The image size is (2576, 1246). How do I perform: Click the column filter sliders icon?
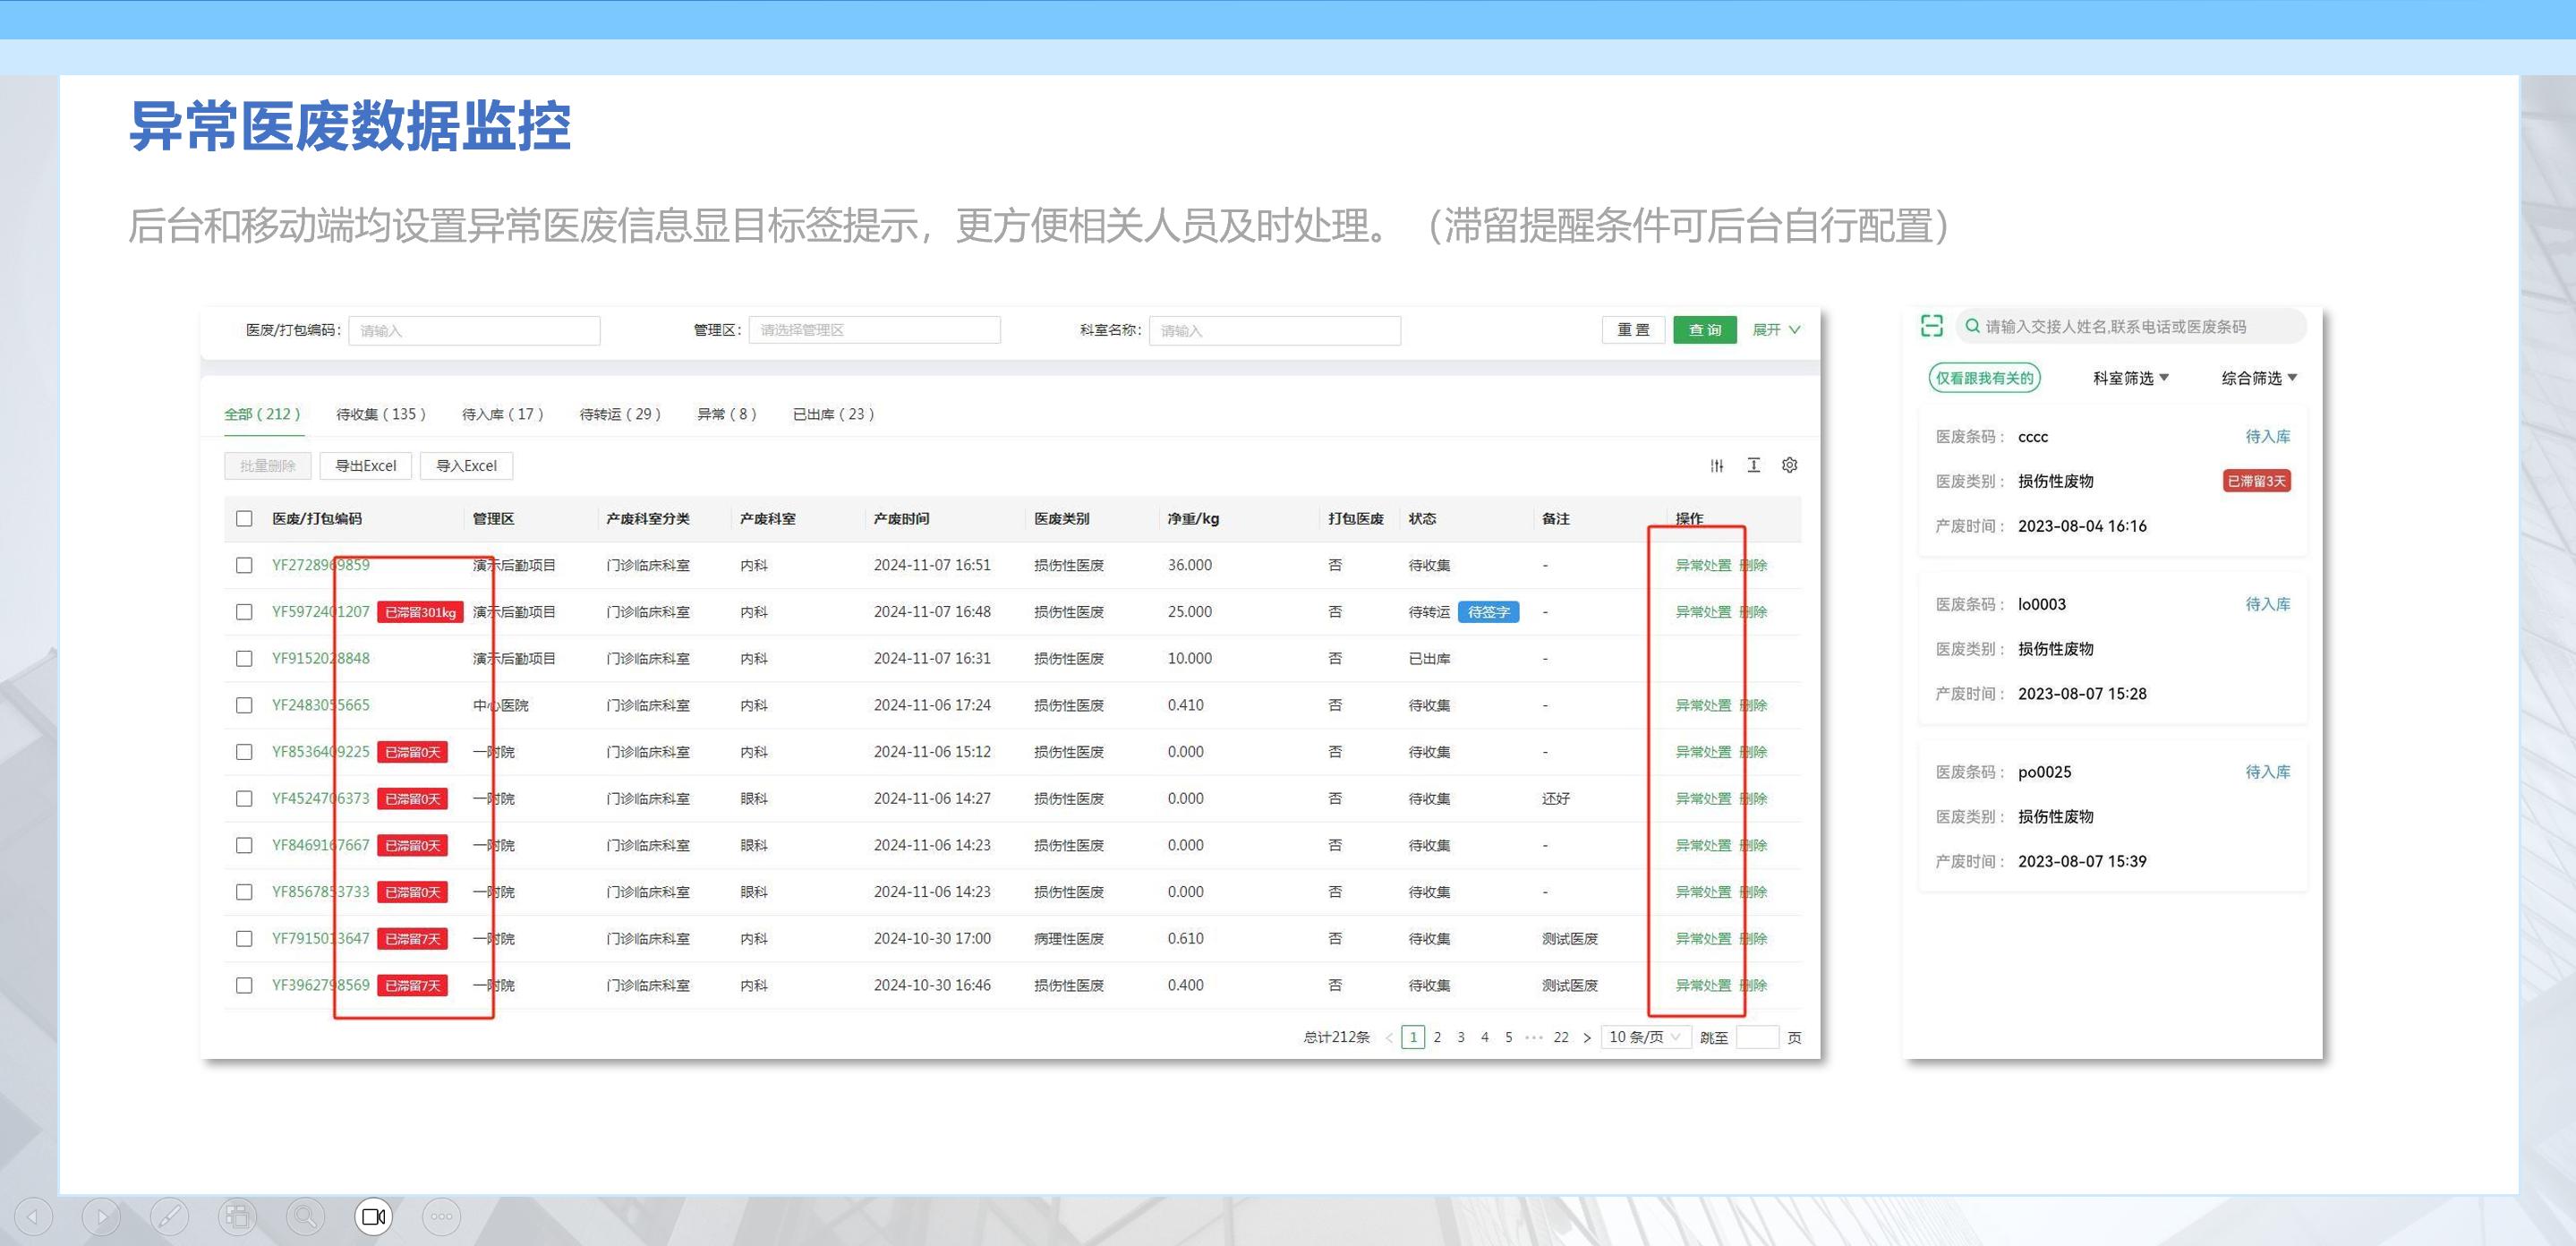[1717, 465]
